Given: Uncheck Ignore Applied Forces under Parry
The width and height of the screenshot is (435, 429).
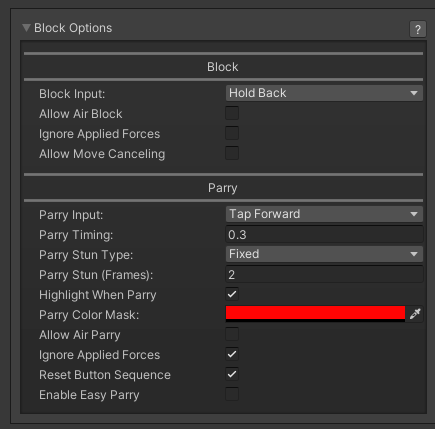Looking at the screenshot, I should (232, 354).
